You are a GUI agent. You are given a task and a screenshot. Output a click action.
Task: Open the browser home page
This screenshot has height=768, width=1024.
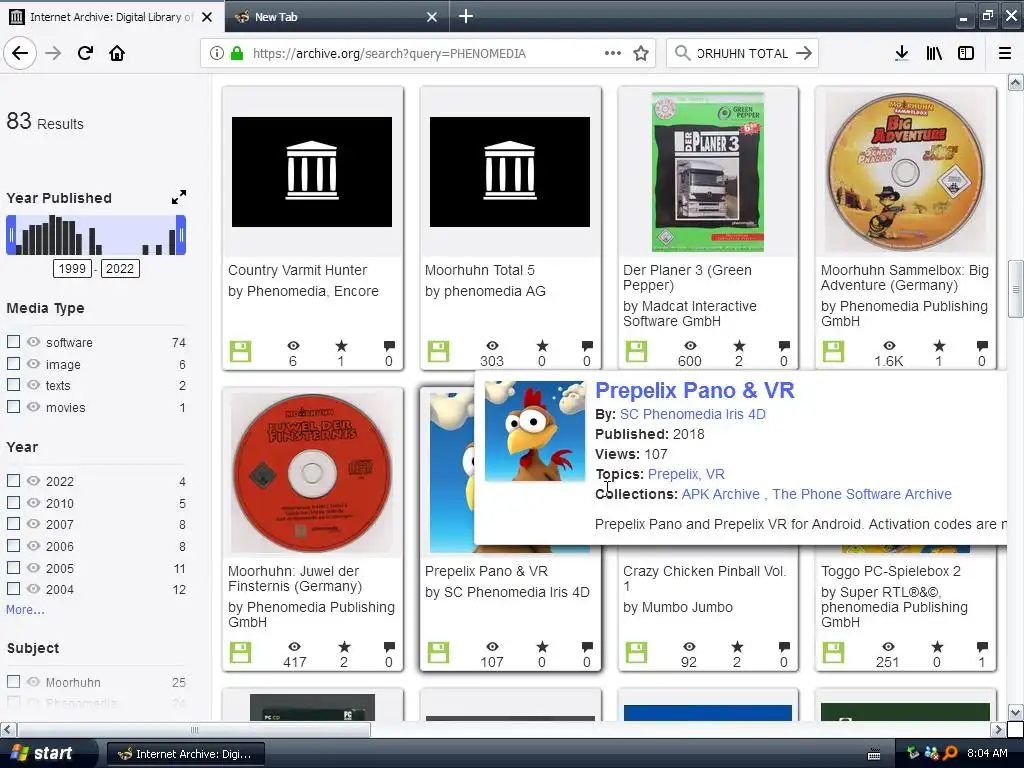point(117,53)
